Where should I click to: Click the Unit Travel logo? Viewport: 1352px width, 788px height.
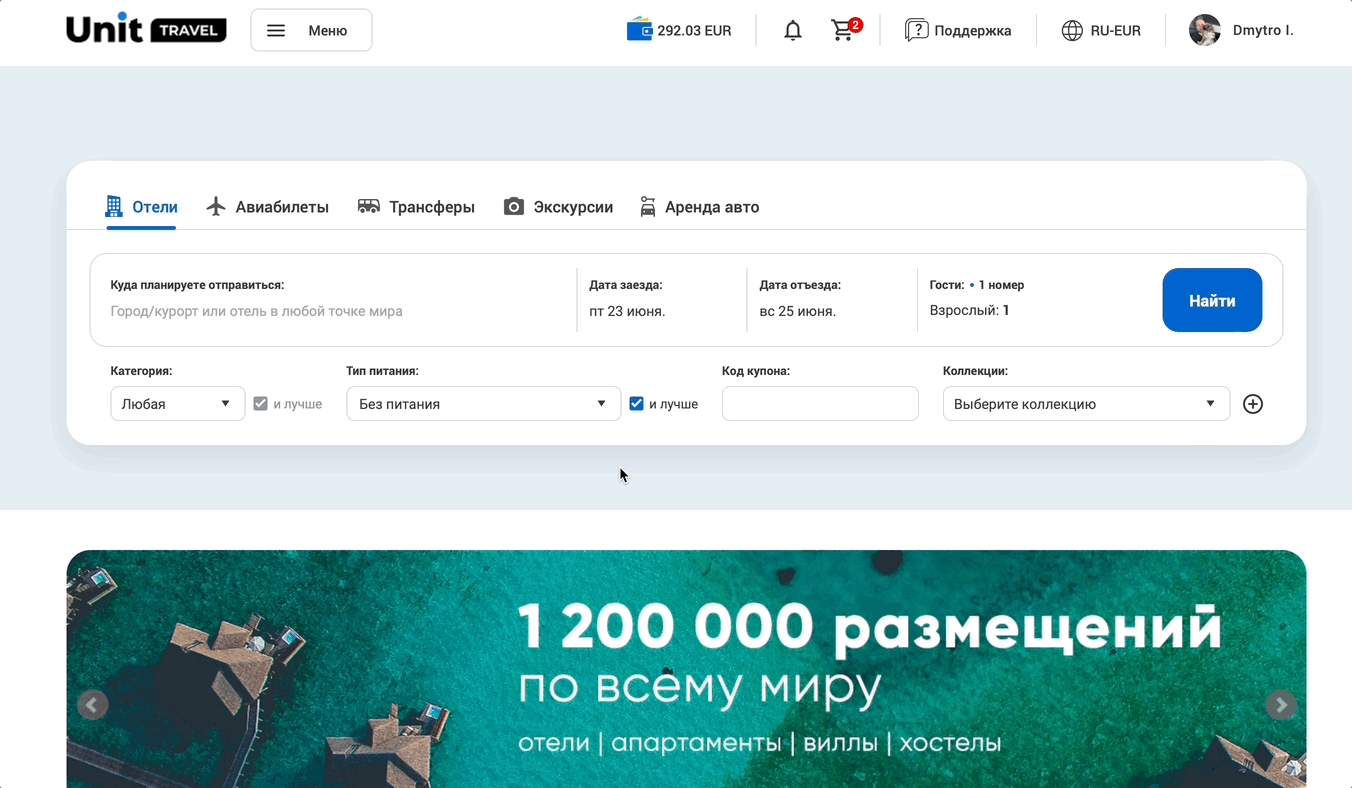(x=146, y=29)
